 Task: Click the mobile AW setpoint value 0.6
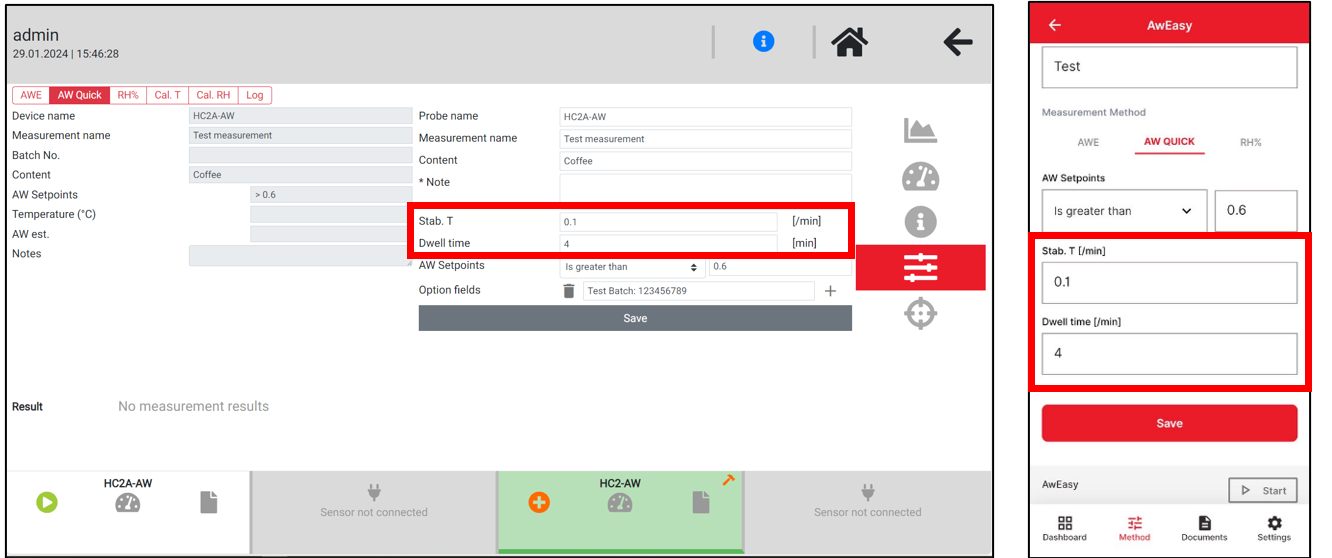pyautogui.click(x=1256, y=211)
